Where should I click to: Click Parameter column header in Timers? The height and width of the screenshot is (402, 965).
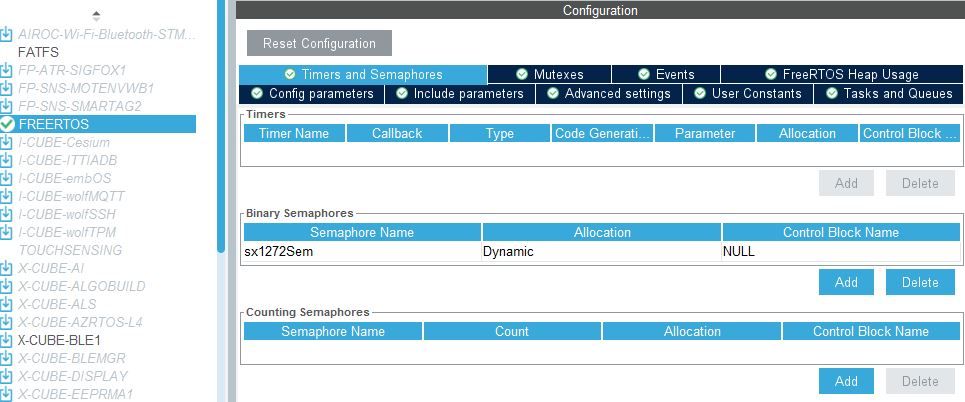pos(705,134)
